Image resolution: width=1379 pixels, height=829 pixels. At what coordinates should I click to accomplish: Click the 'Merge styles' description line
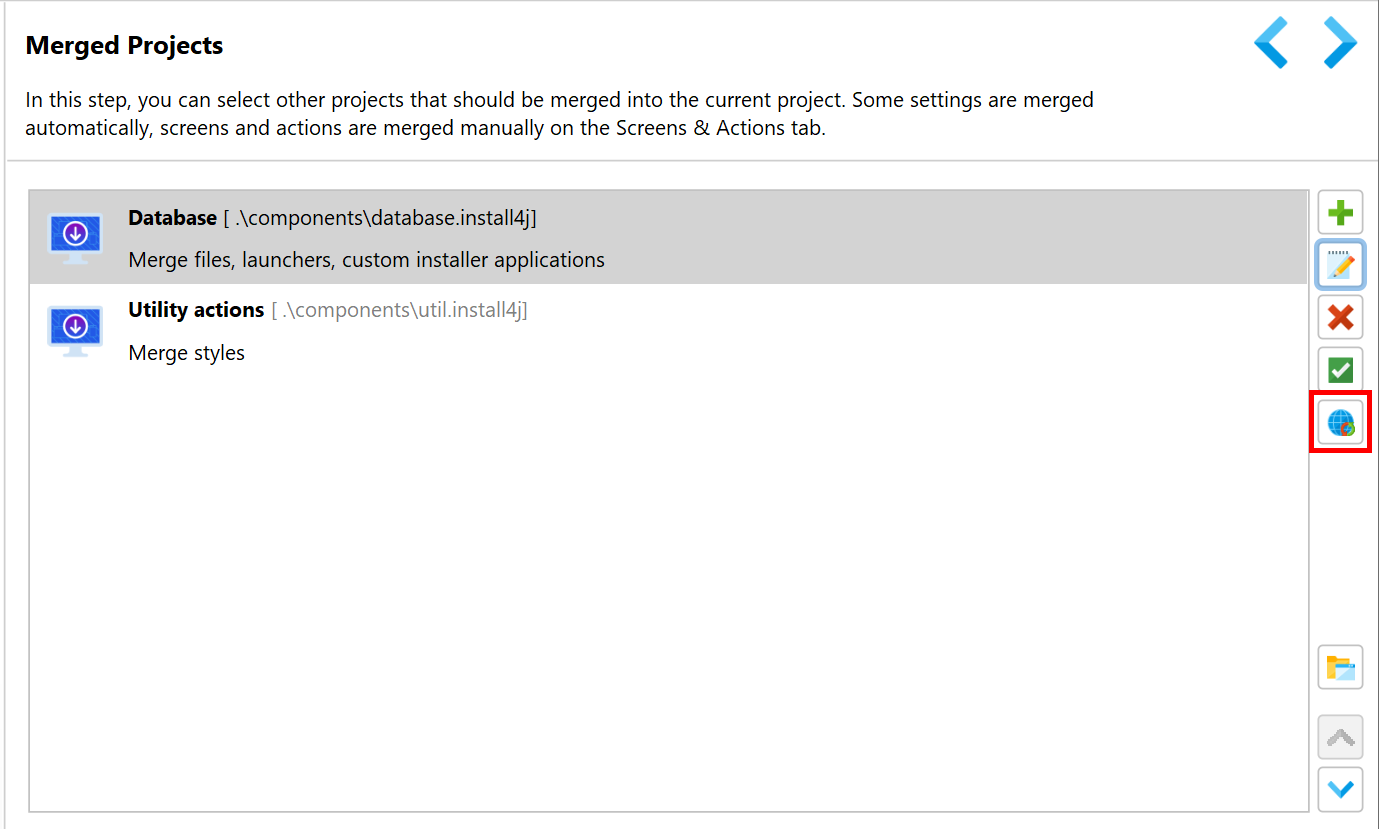pos(186,353)
